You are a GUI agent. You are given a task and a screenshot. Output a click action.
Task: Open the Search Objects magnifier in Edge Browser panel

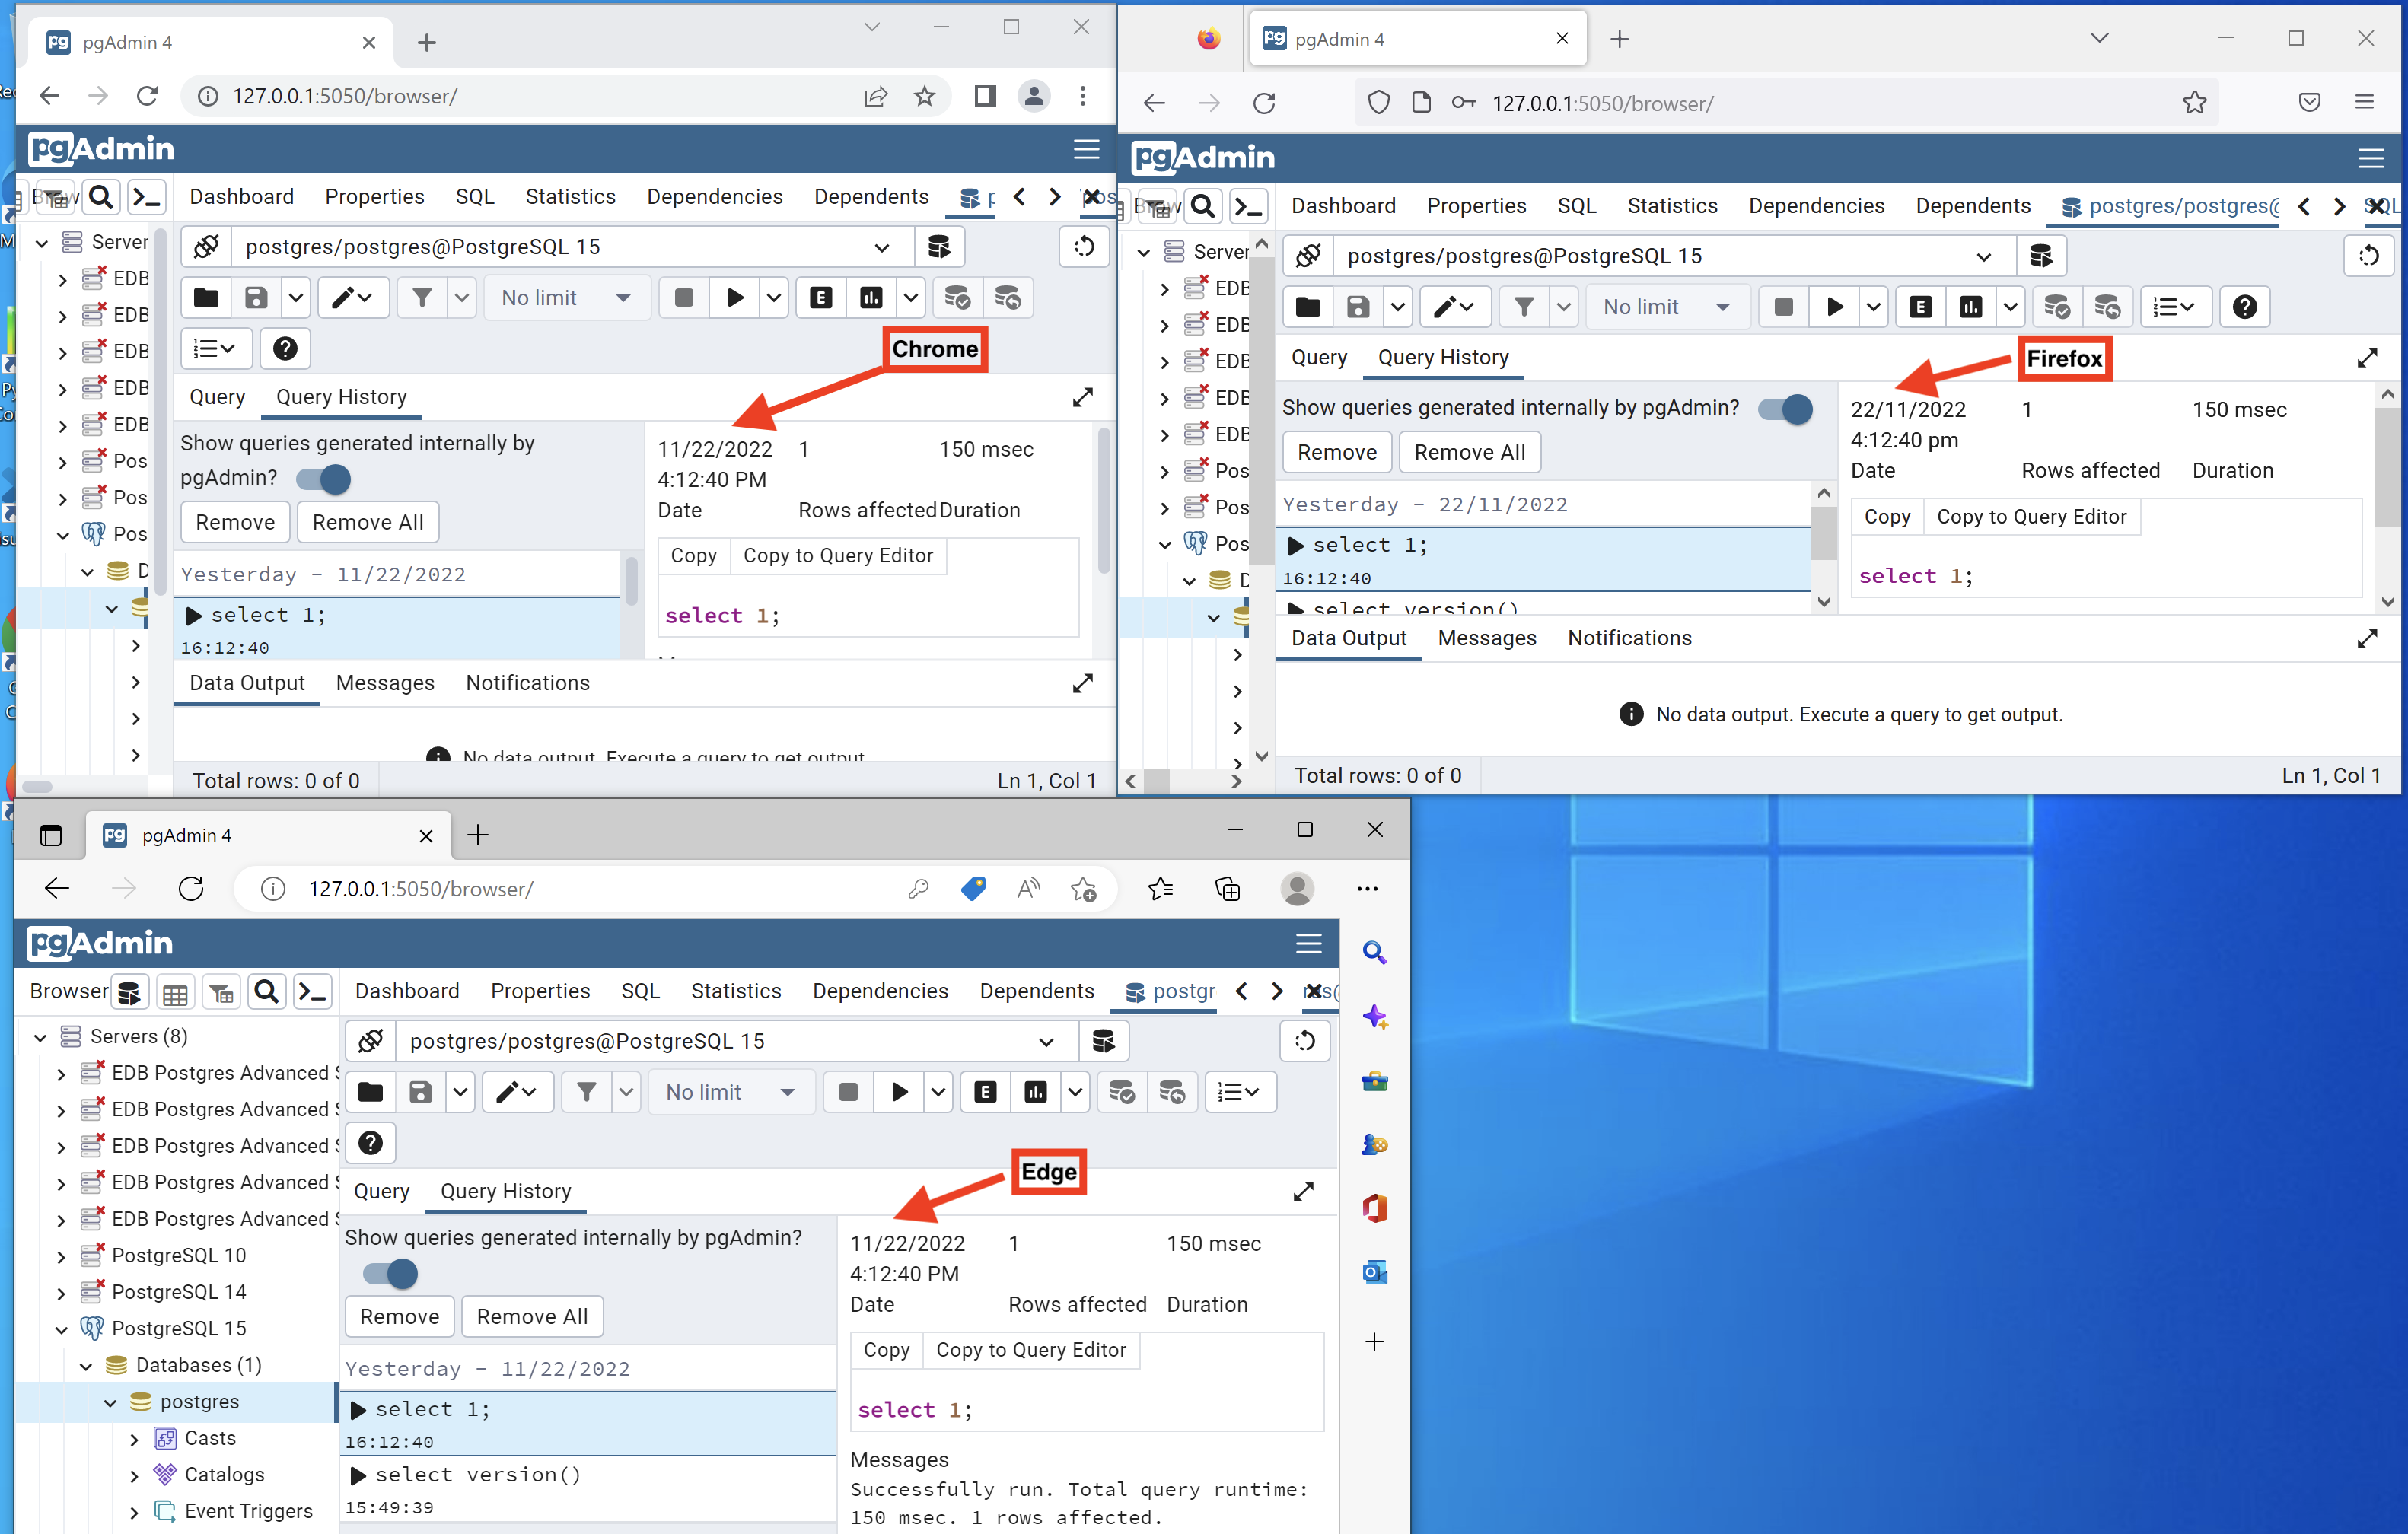[x=266, y=992]
